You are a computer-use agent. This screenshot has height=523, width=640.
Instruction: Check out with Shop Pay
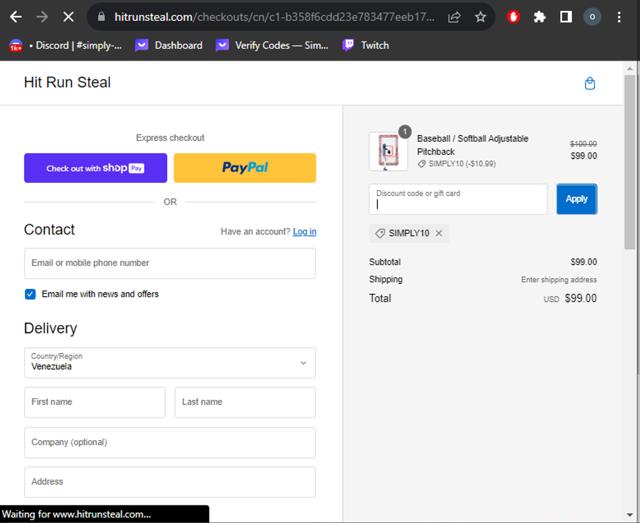pos(96,168)
